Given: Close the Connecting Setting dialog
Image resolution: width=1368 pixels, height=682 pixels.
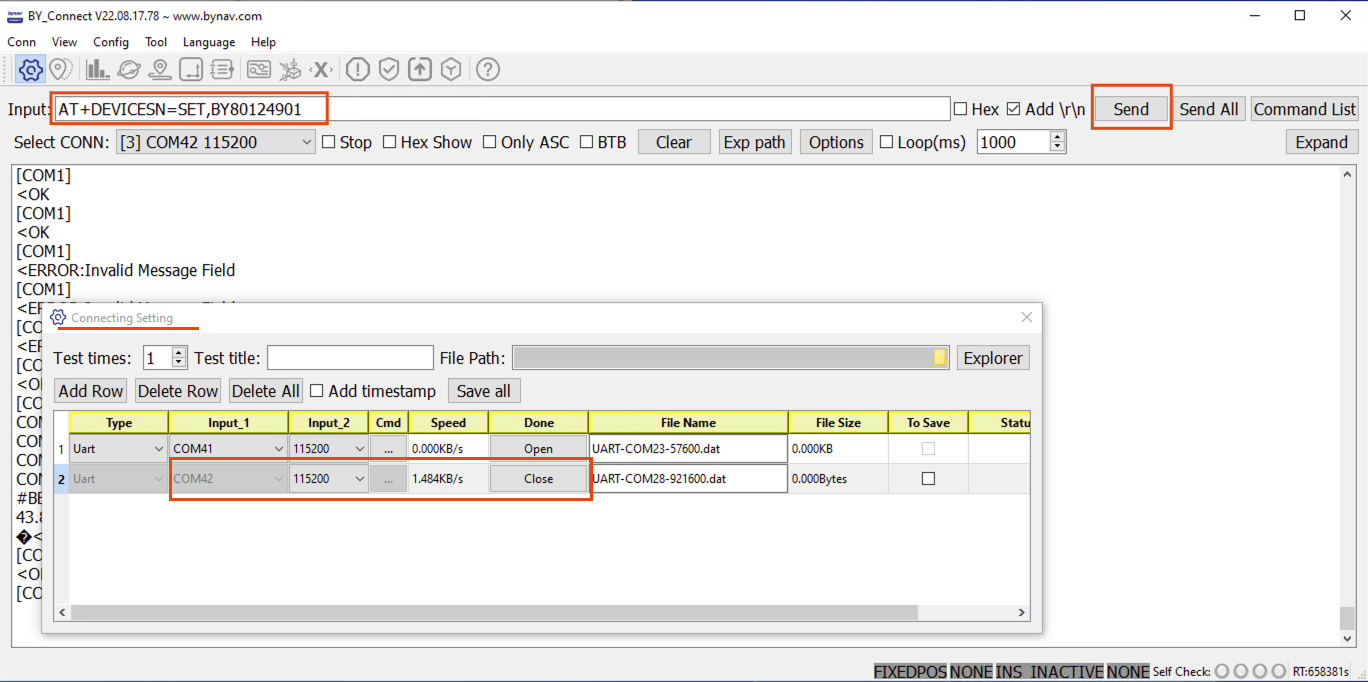Looking at the screenshot, I should [x=1026, y=317].
